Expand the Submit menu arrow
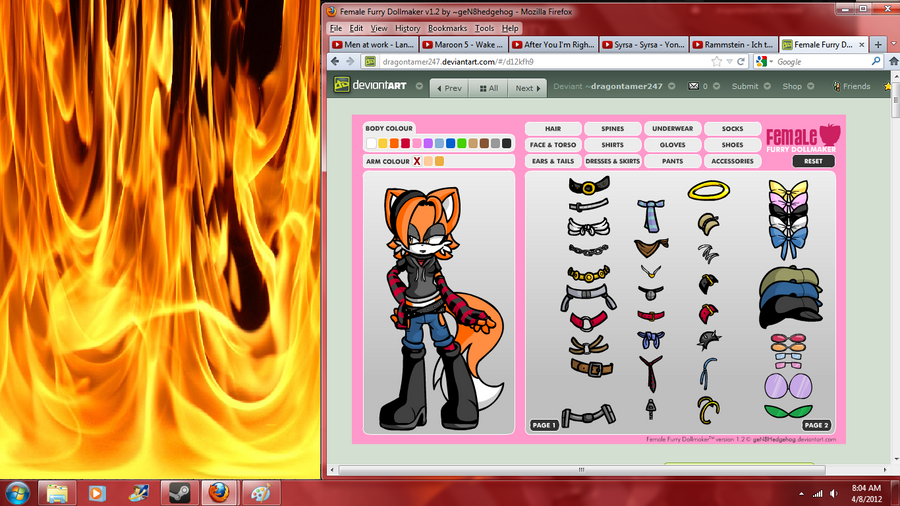 pyautogui.click(x=767, y=86)
